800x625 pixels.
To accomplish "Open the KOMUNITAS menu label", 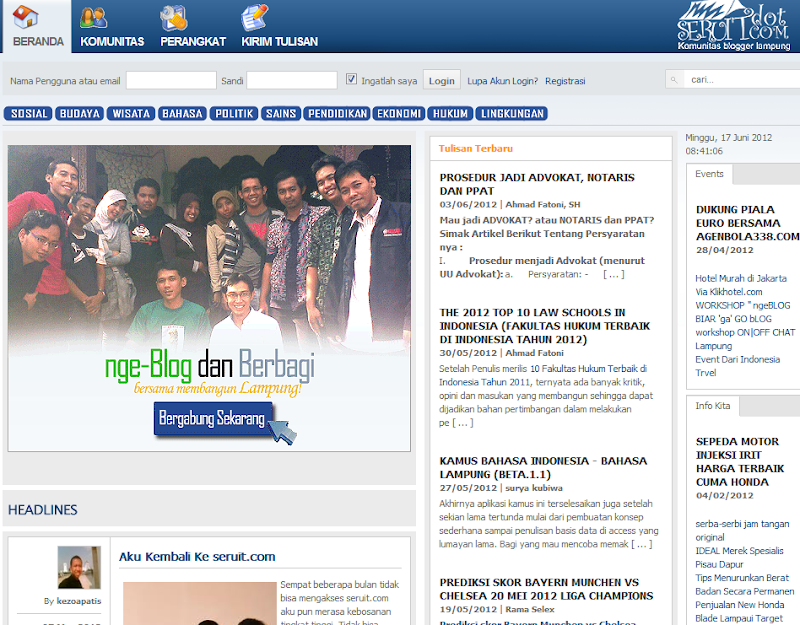I will 112,42.
